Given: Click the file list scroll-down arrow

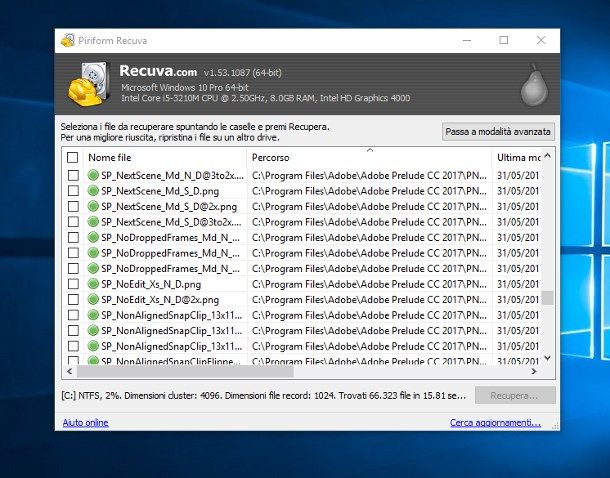Looking at the screenshot, I should pos(547,358).
